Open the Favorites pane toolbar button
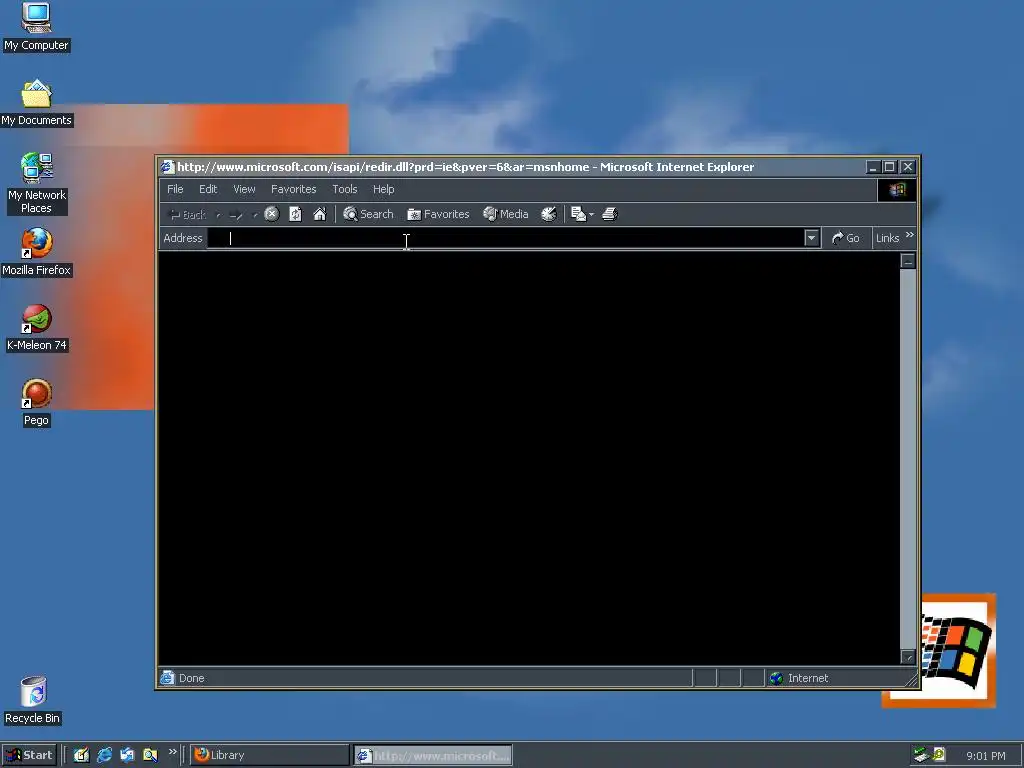This screenshot has height=768, width=1024. coord(438,214)
